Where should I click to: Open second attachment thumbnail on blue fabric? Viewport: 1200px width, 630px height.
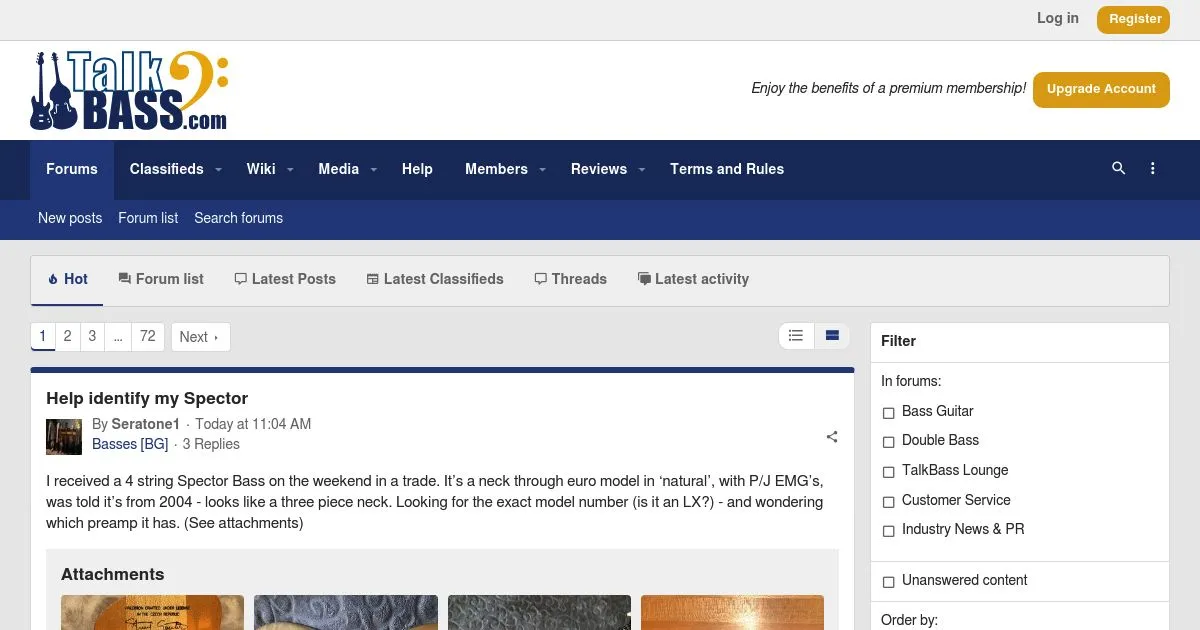pos(345,612)
